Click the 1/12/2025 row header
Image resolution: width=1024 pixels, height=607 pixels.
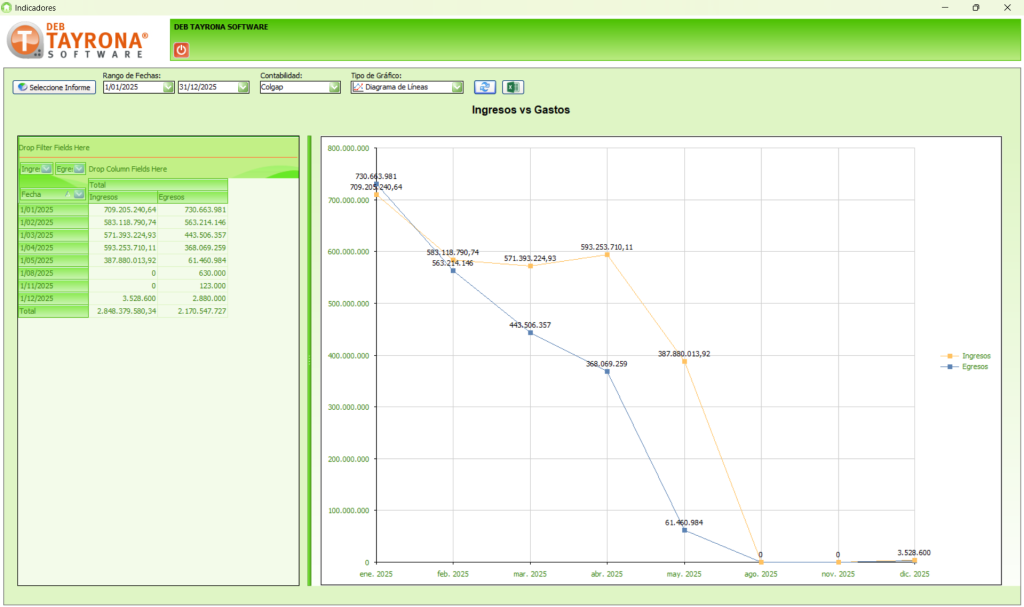point(52,298)
